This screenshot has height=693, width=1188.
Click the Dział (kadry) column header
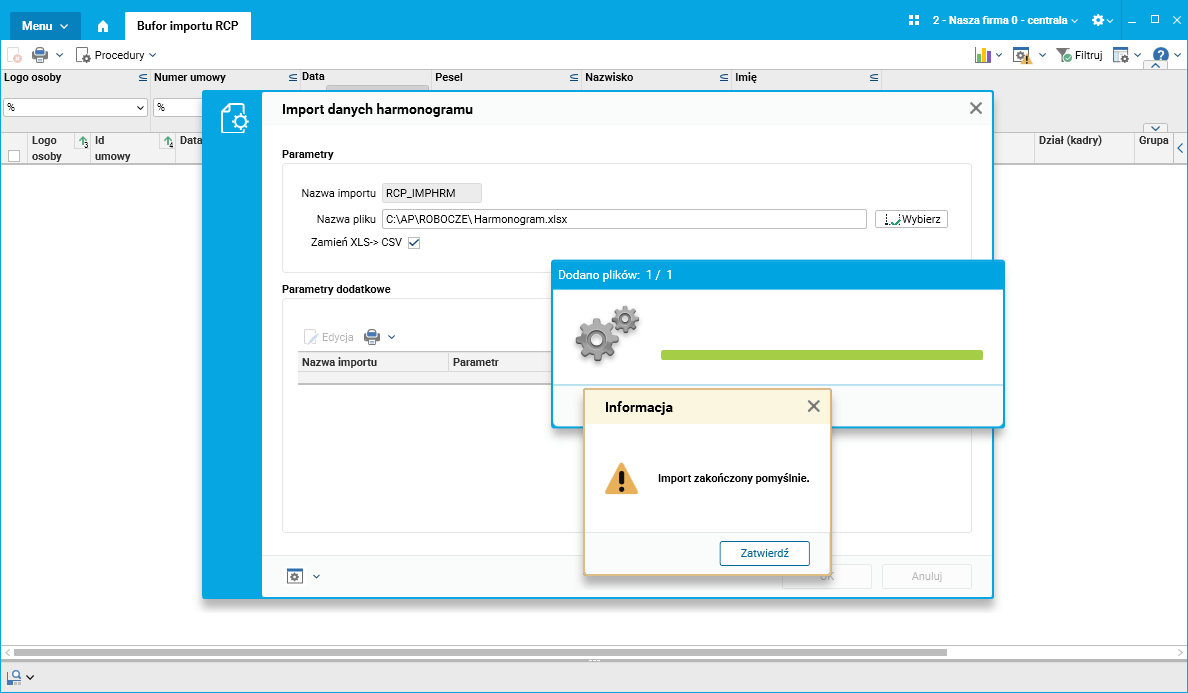1083,148
